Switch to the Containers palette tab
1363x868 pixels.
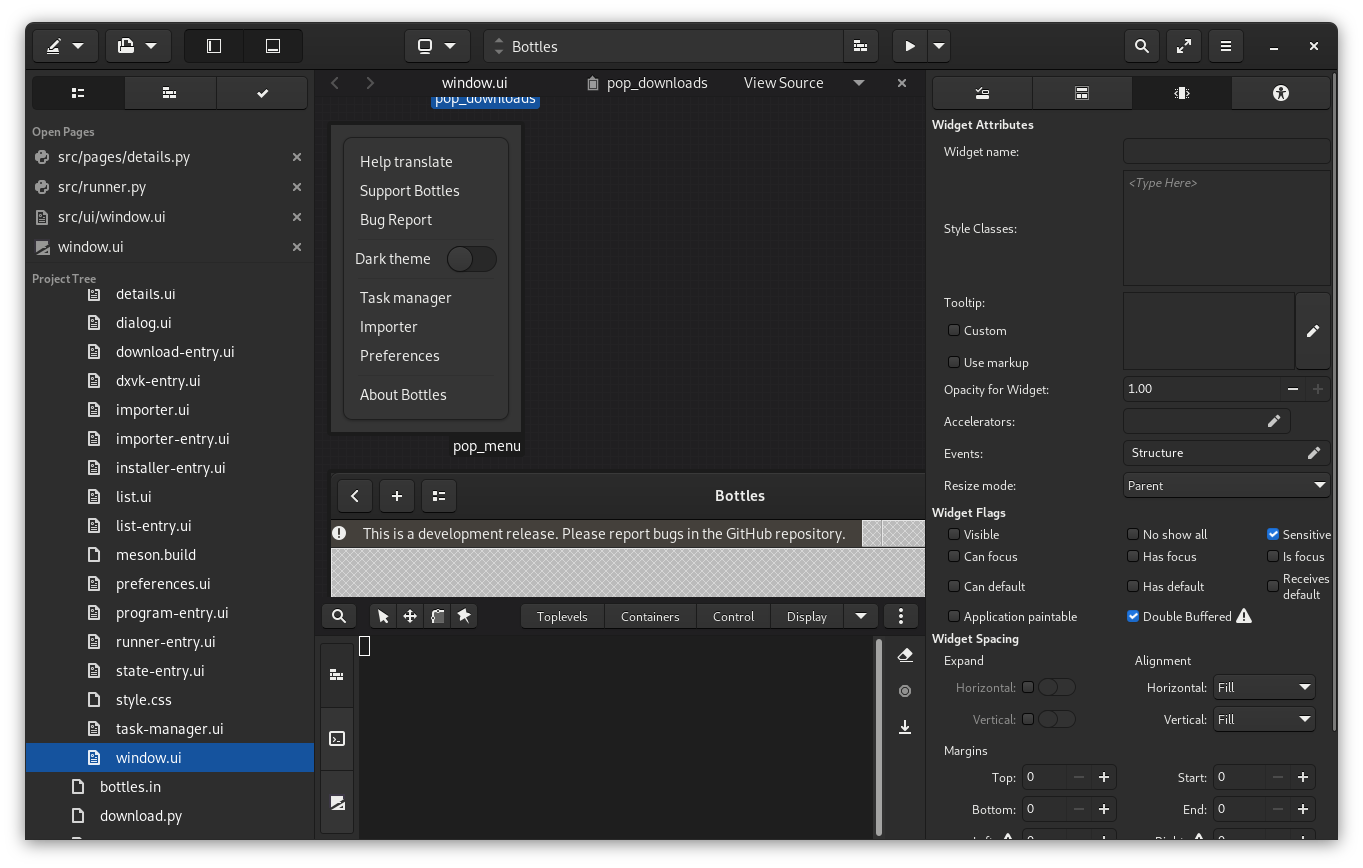[650, 616]
